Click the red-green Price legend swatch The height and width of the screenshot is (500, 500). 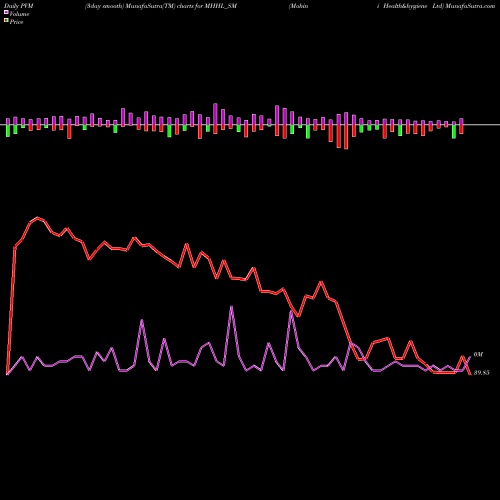(x=6, y=21)
